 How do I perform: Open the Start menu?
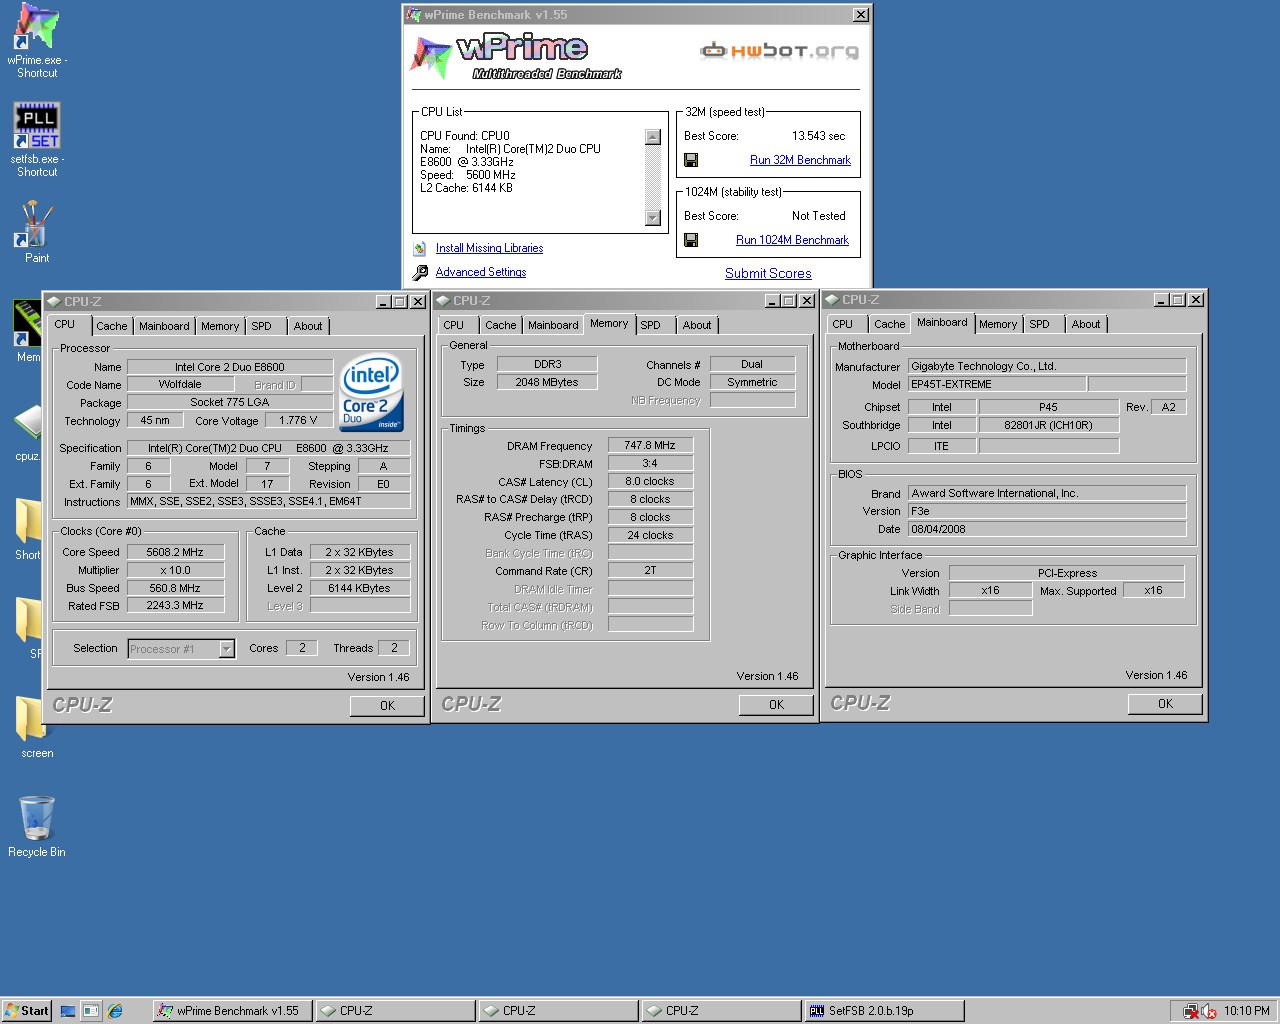[27, 1011]
